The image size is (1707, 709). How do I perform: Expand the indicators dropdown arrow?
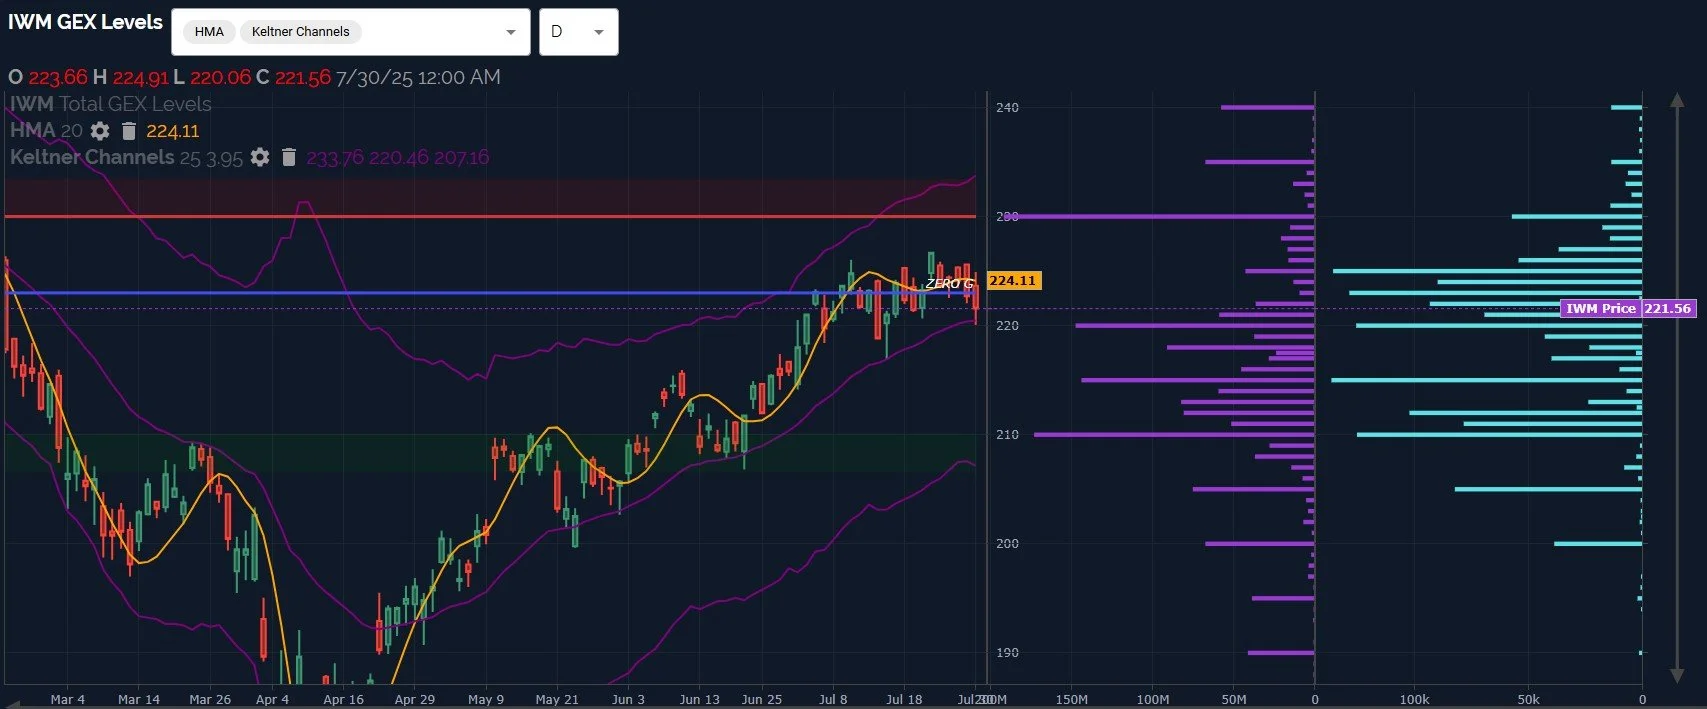click(x=510, y=32)
